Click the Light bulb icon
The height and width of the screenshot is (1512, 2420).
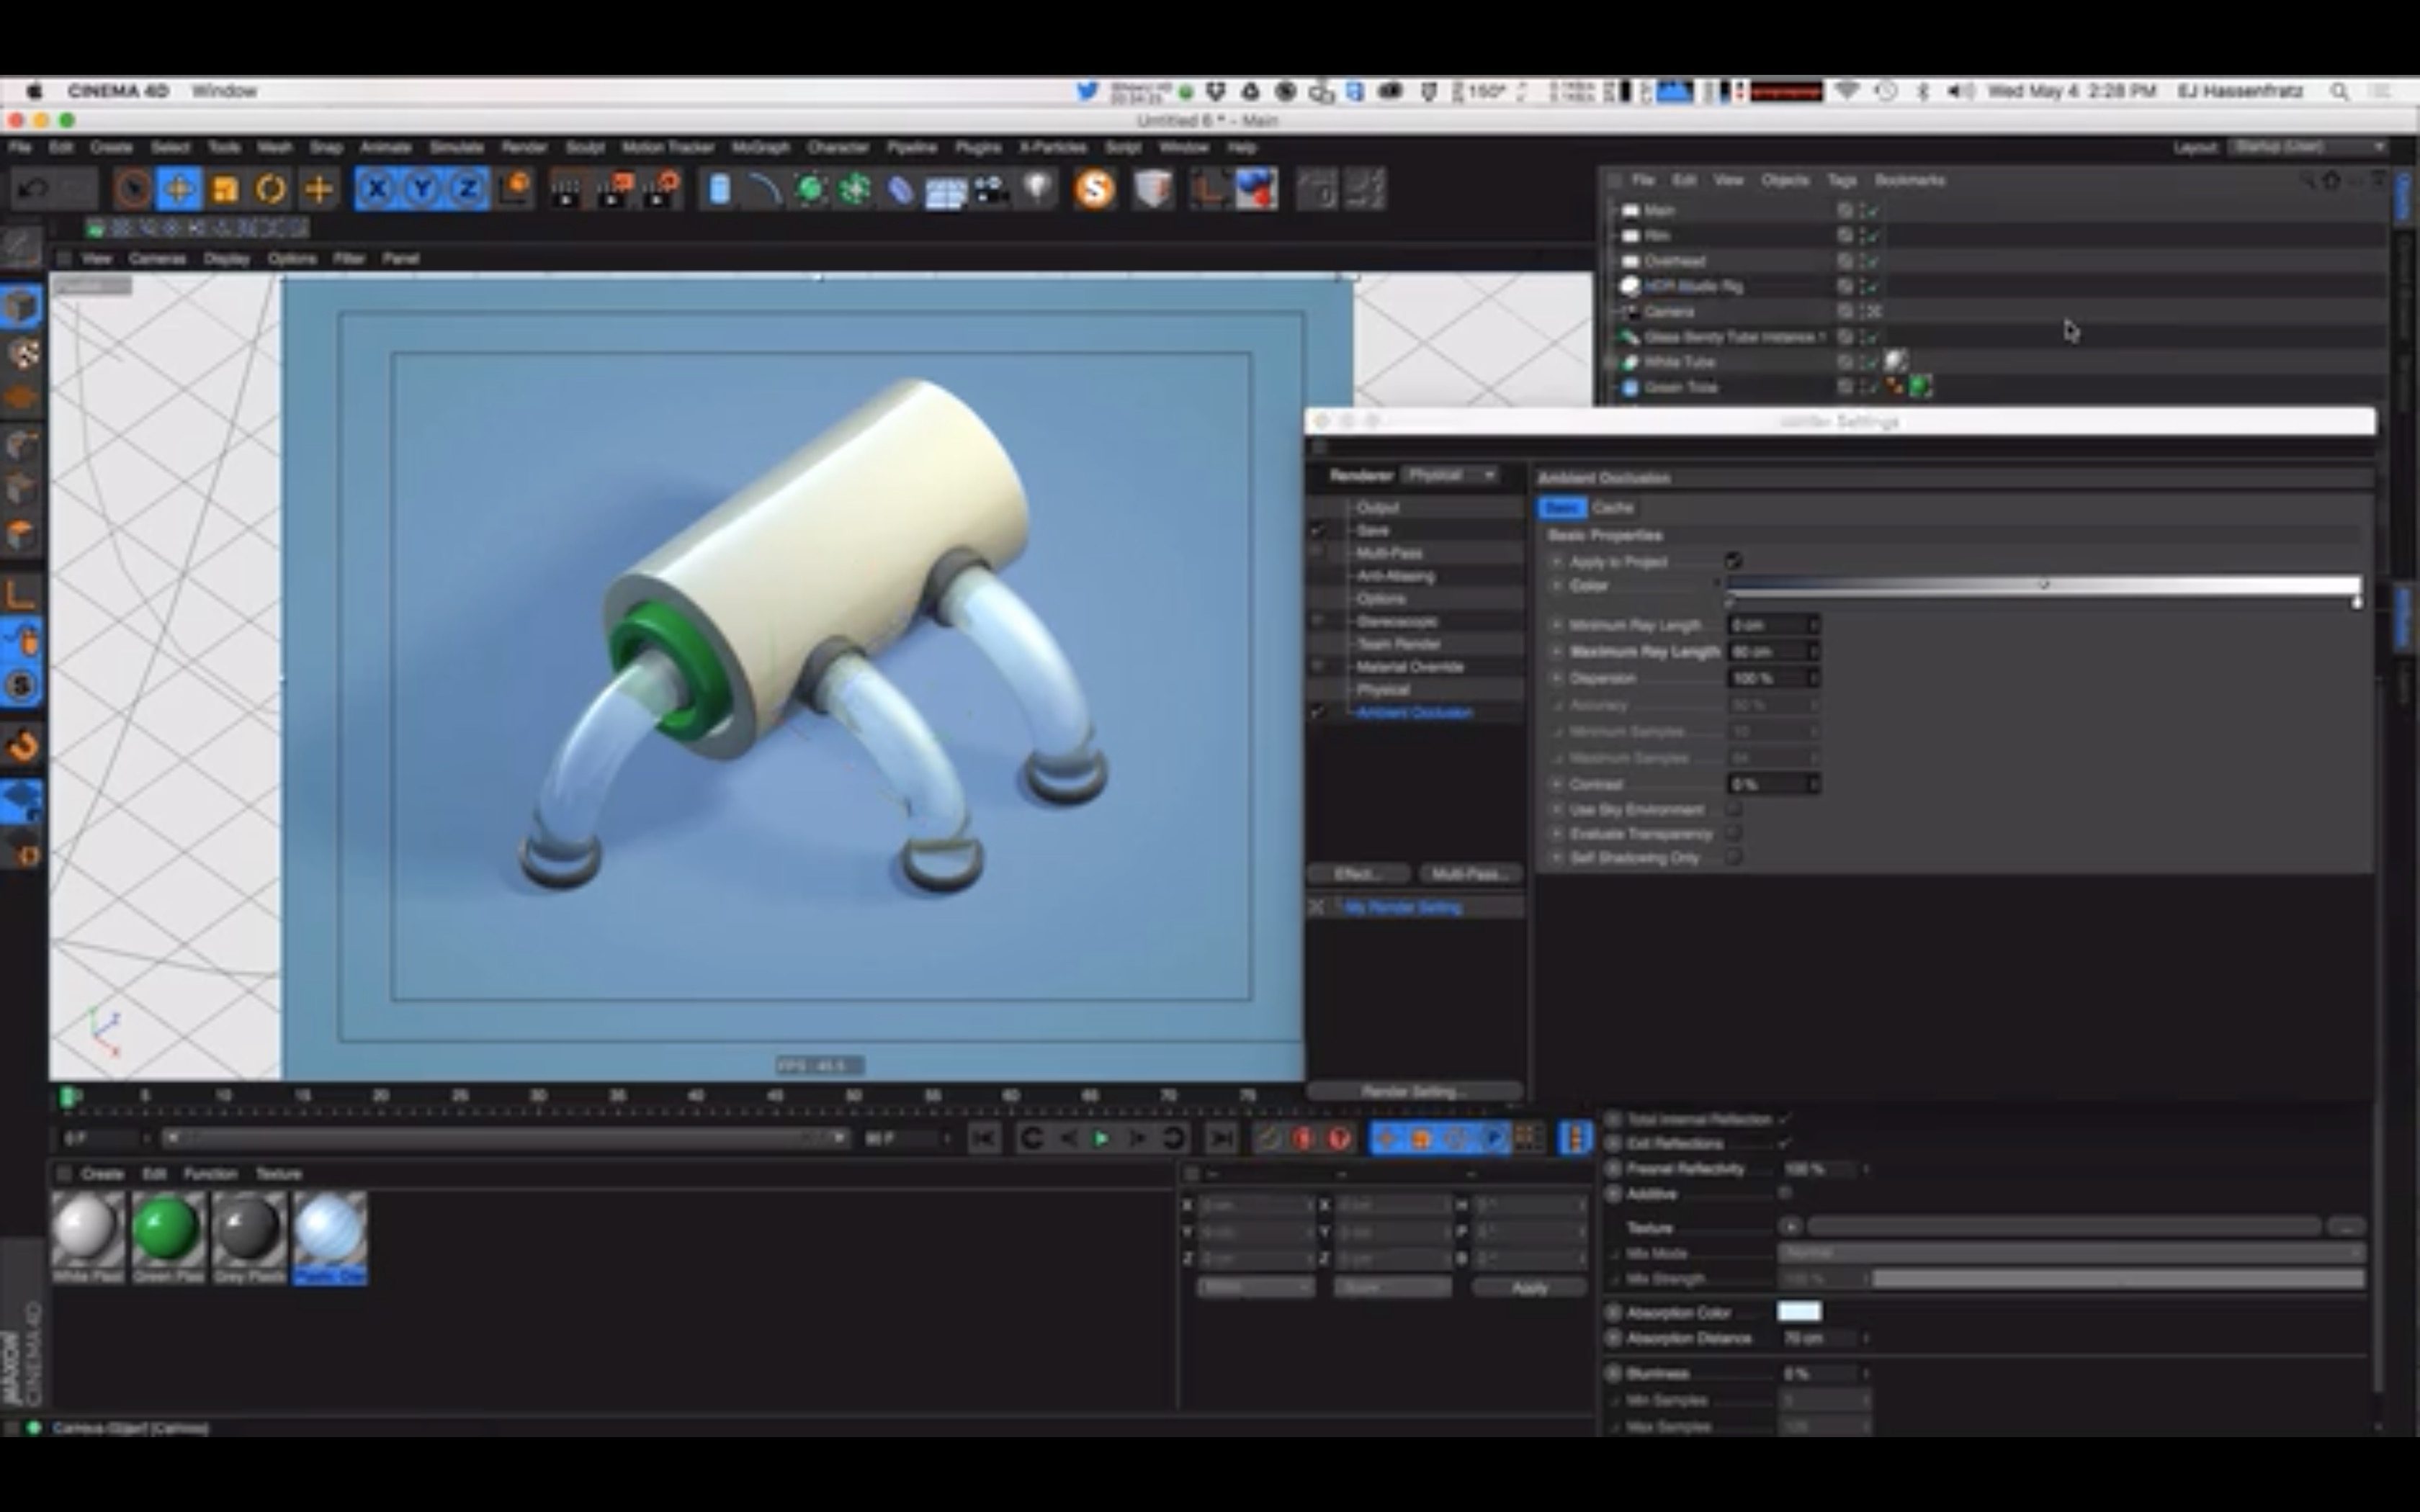(1038, 189)
